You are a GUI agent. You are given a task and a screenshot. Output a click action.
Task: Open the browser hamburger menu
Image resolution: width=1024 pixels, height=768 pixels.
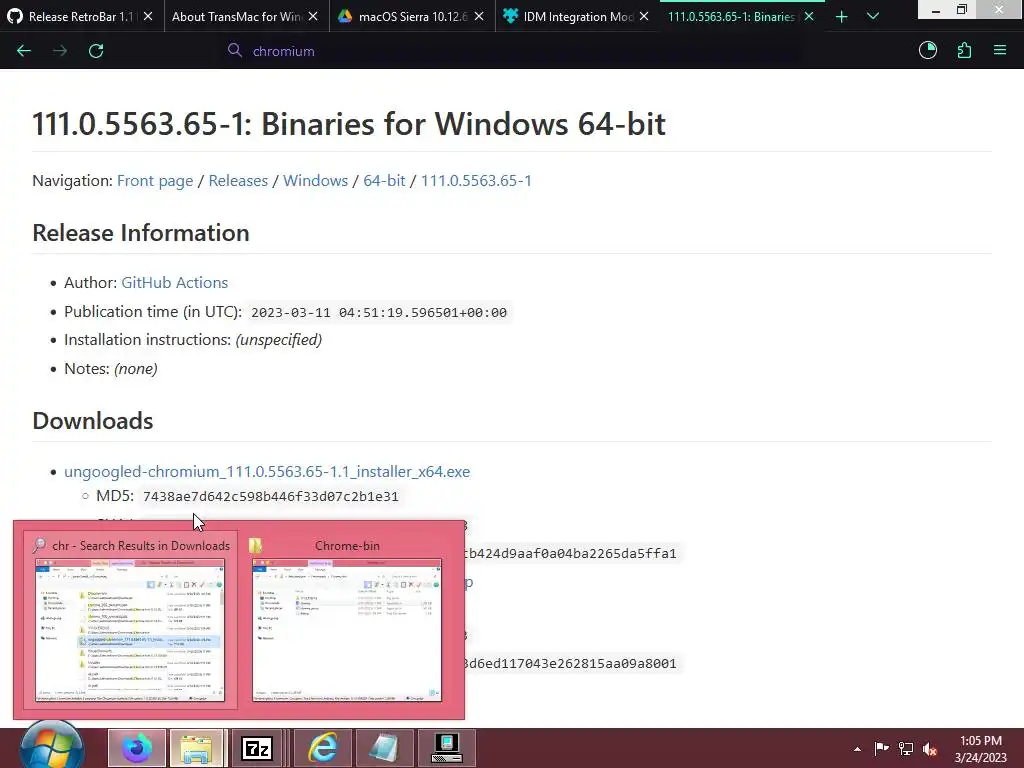pos(1000,50)
